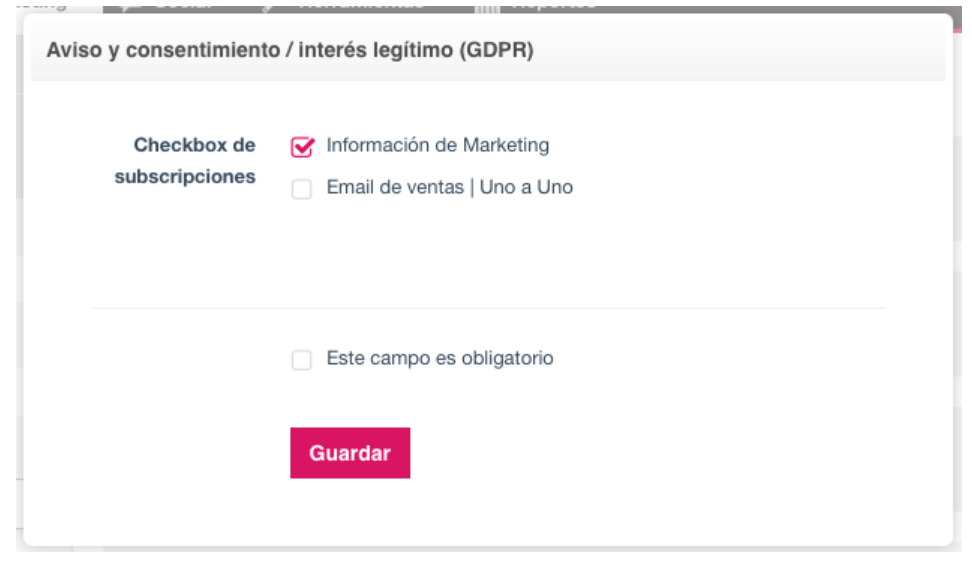
Task: Save the settings with the Guardar button
Action: tap(350, 452)
